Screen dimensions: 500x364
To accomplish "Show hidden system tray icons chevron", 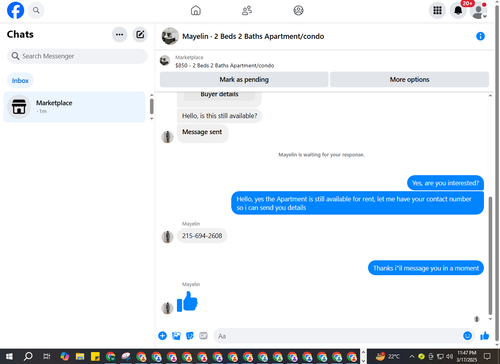I will 412,356.
